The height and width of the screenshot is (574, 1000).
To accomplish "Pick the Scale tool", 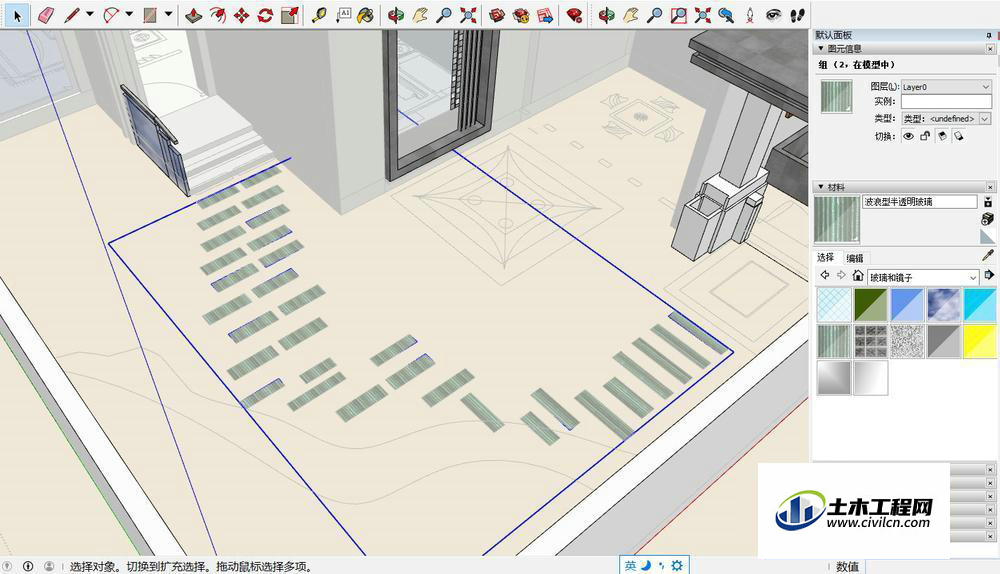I will (x=290, y=15).
